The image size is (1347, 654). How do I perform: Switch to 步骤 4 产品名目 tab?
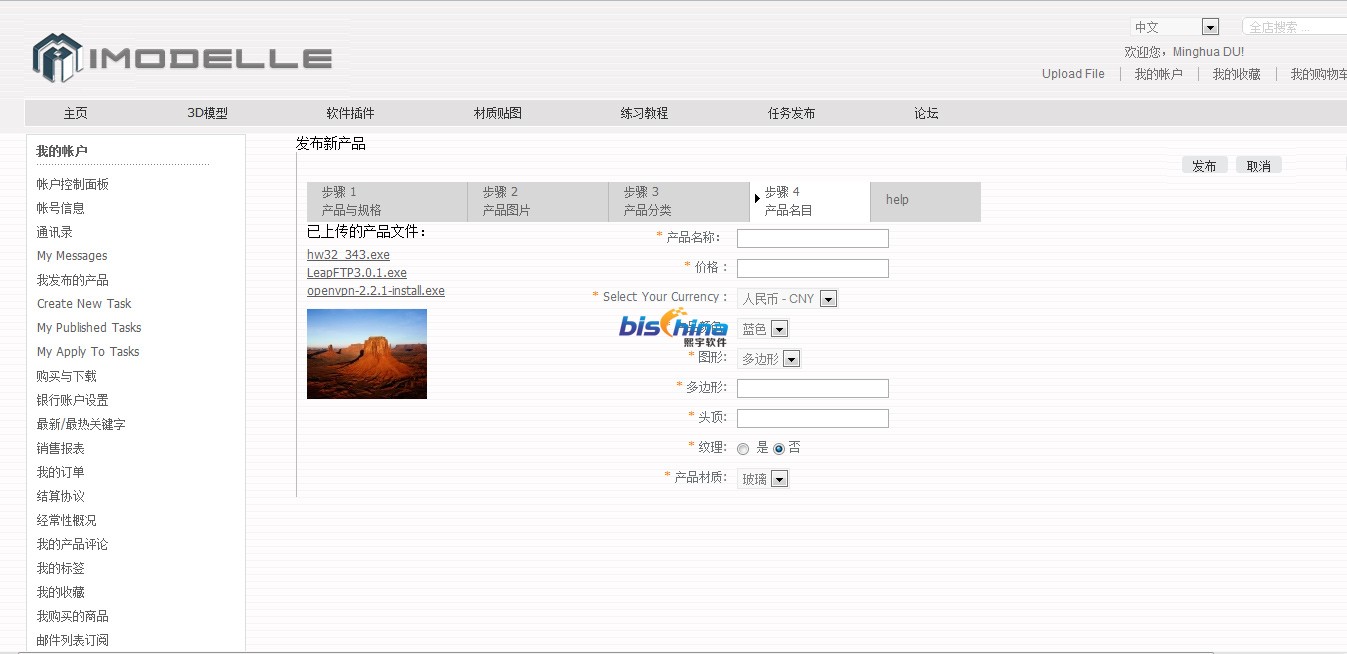[x=810, y=201]
